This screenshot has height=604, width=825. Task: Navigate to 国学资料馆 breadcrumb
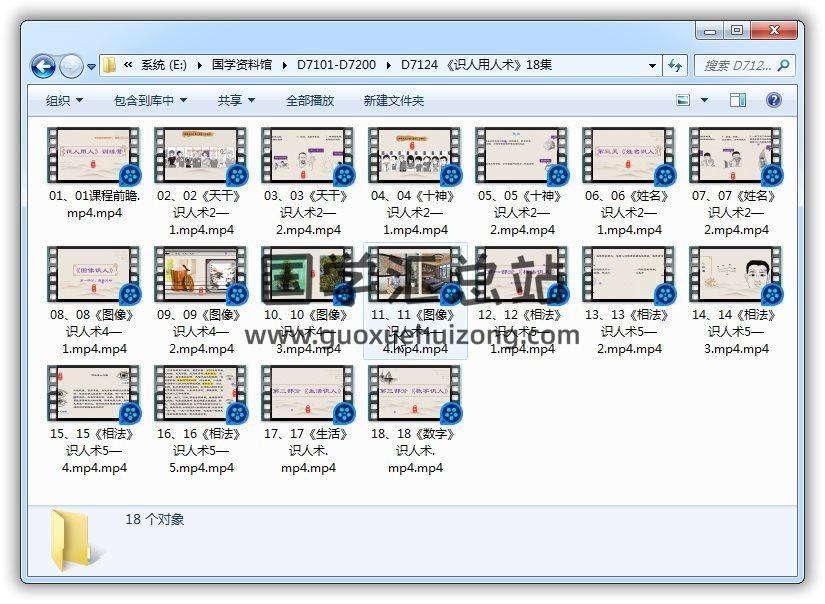[x=242, y=65]
